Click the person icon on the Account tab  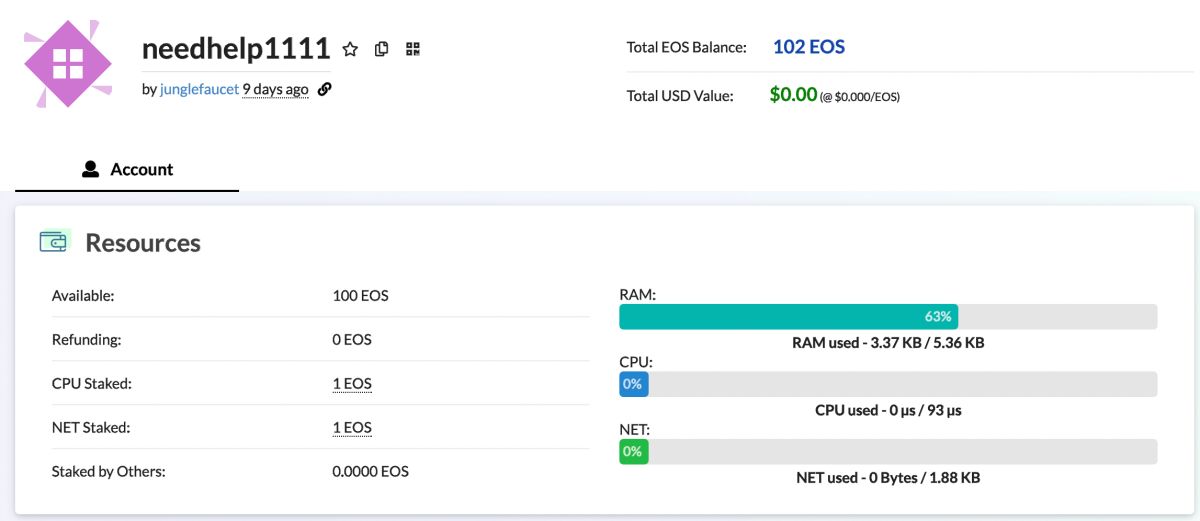tap(90, 169)
